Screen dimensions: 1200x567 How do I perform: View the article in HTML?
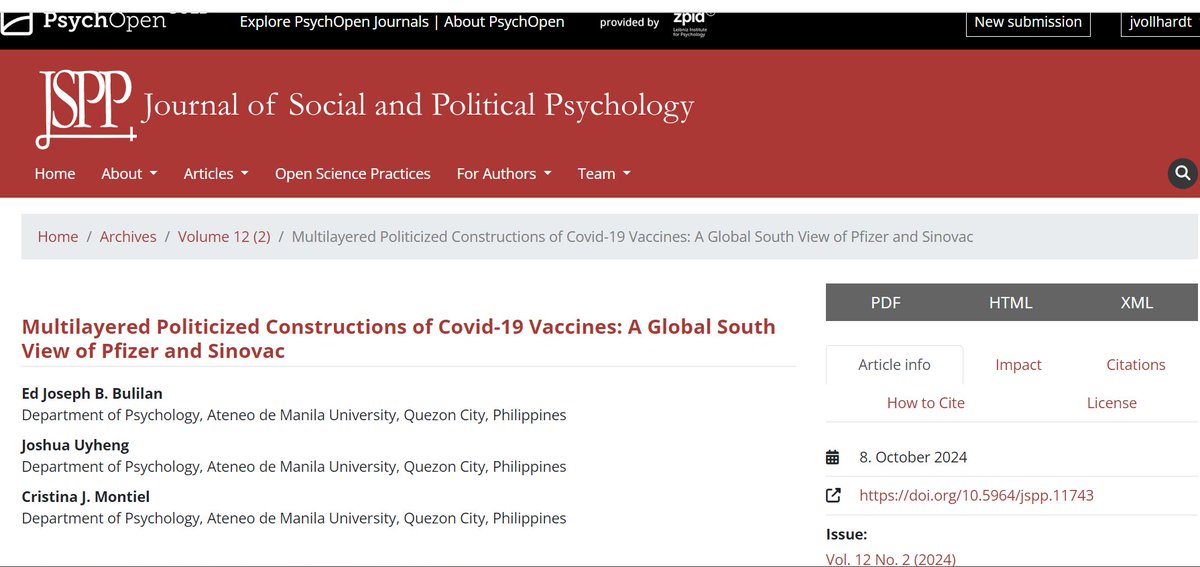click(x=1010, y=302)
